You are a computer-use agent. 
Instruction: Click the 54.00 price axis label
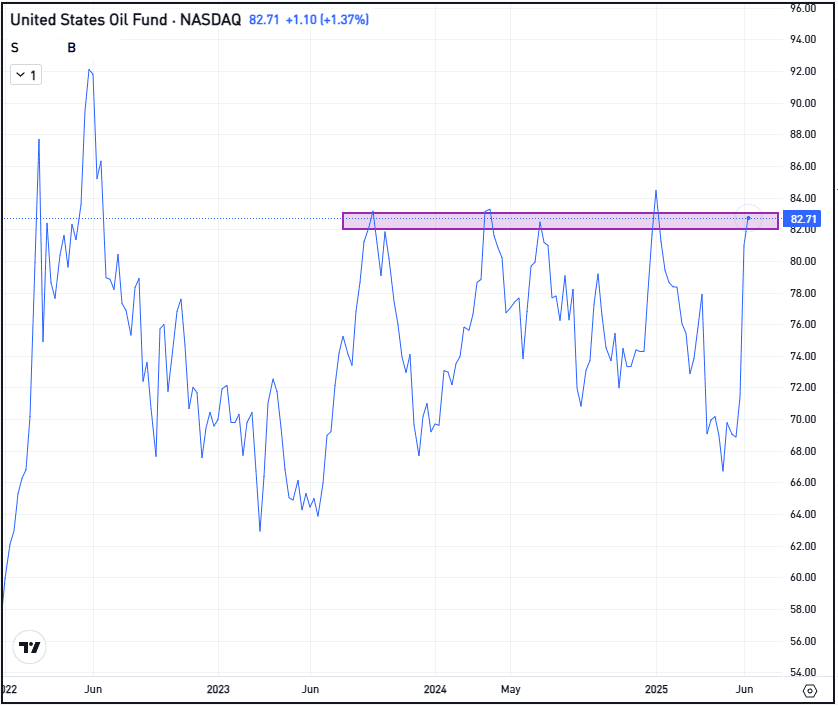803,672
